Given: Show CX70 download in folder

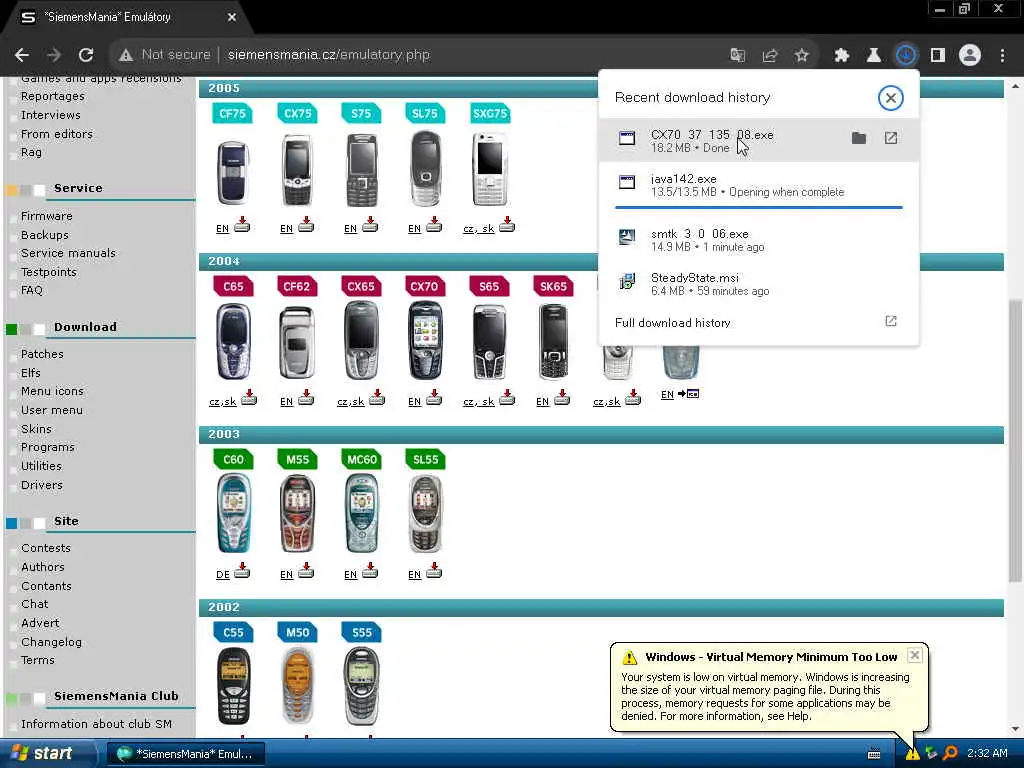Looking at the screenshot, I should pyautogui.click(x=859, y=138).
